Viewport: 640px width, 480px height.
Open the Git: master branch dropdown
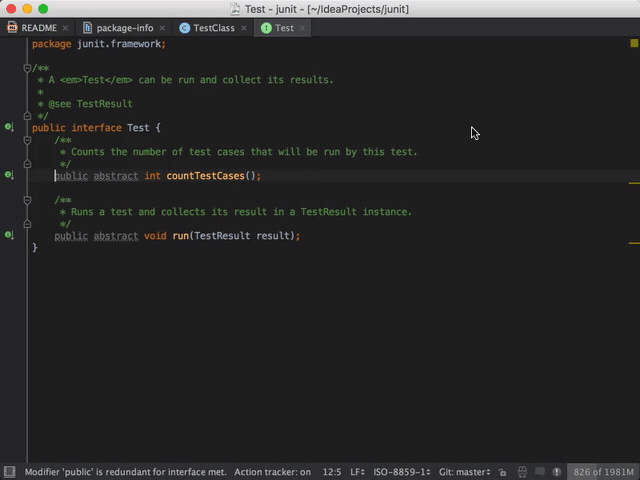[464, 472]
